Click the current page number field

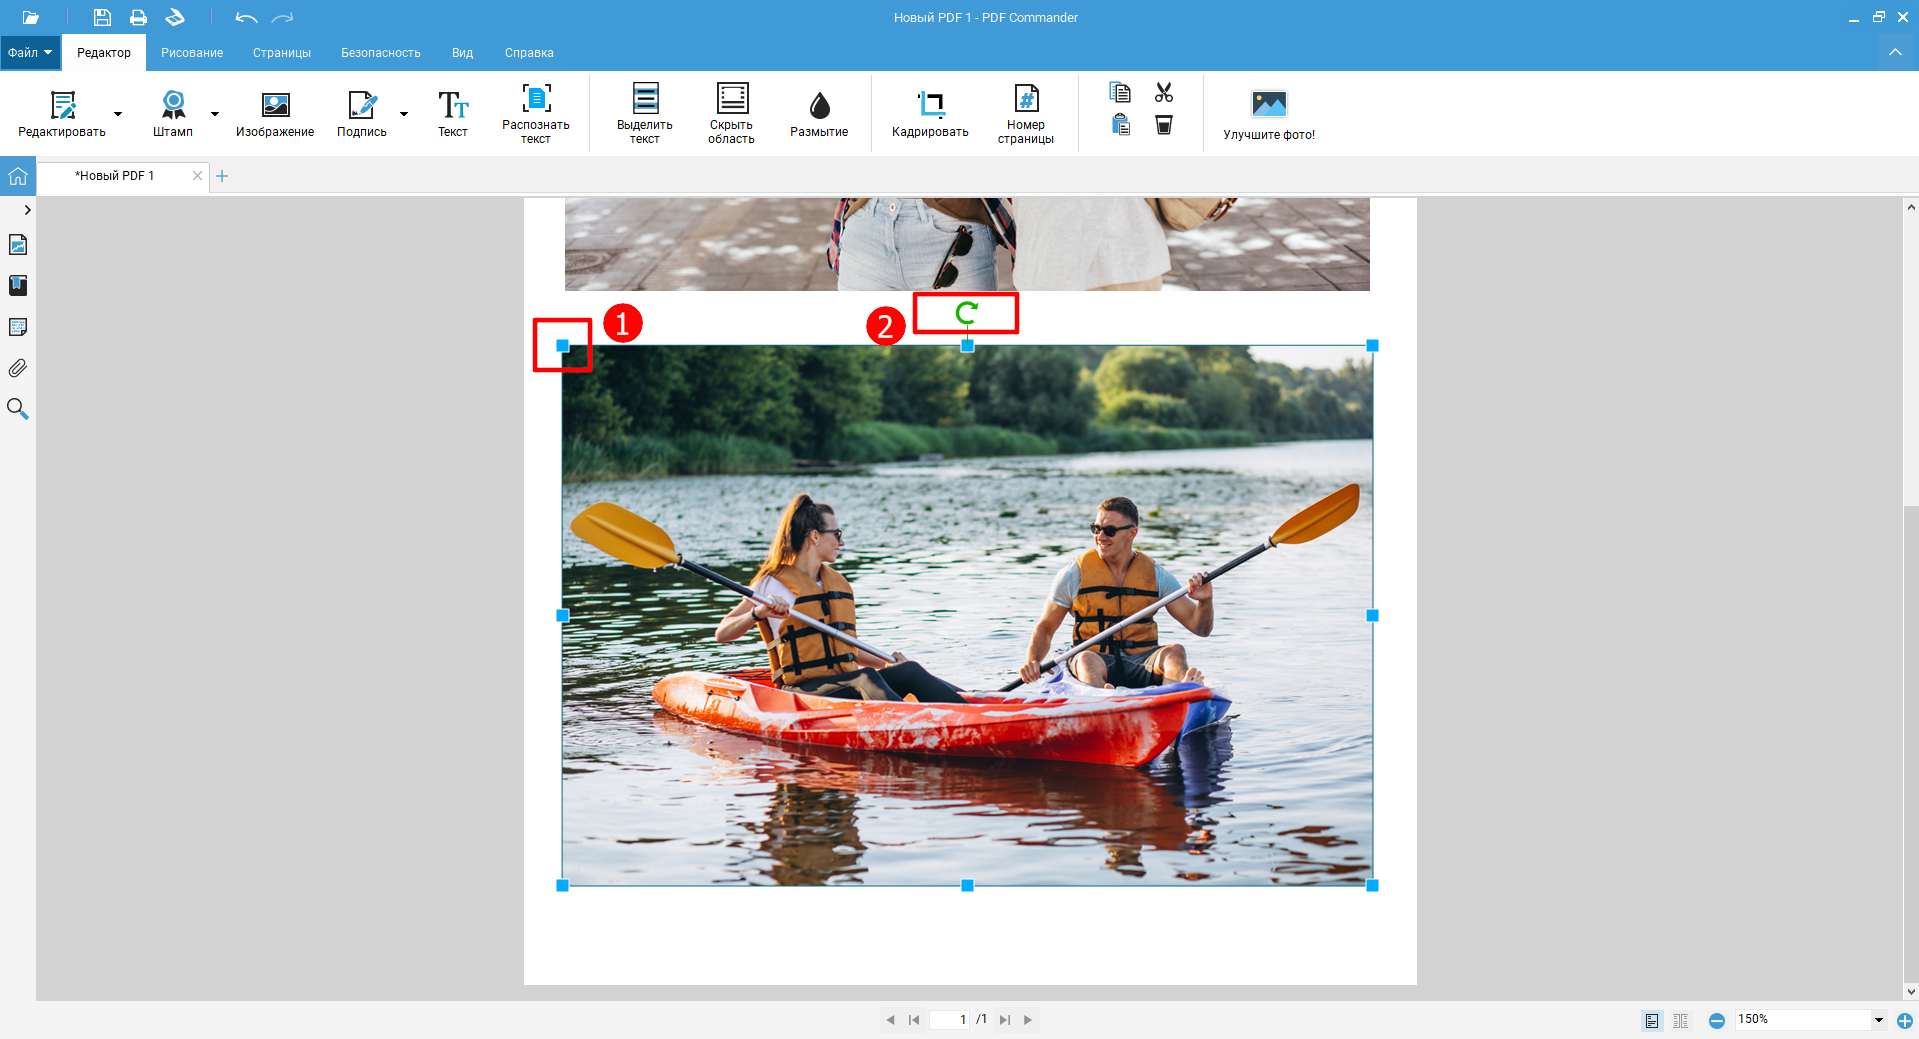950,1020
